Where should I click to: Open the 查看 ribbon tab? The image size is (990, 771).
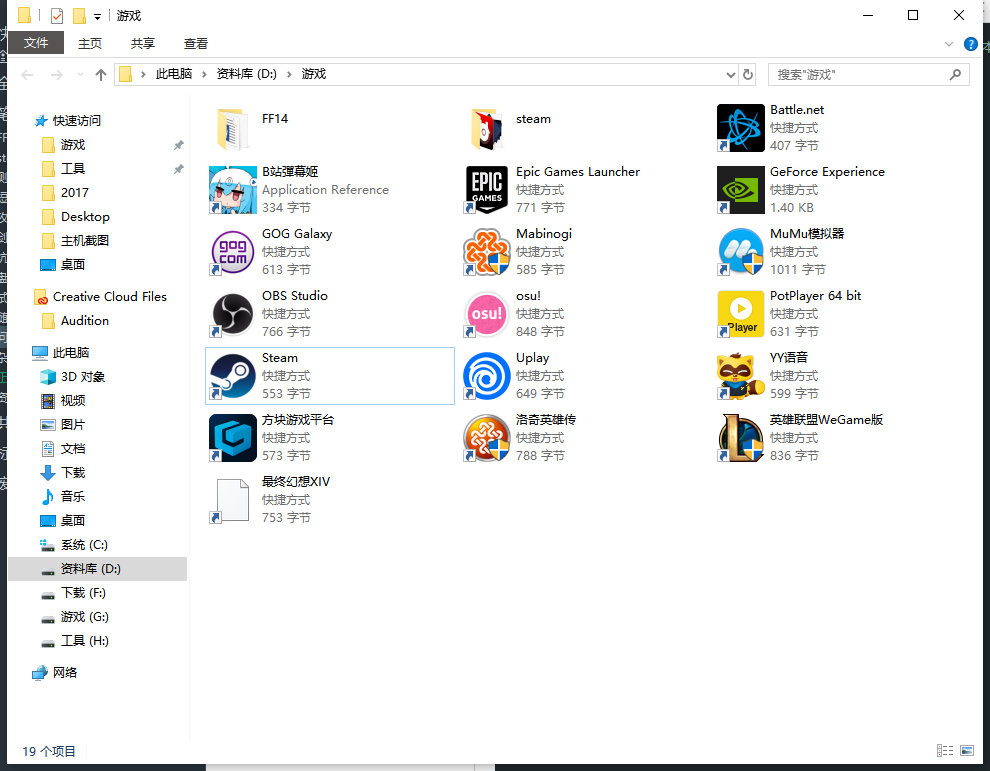(x=196, y=44)
